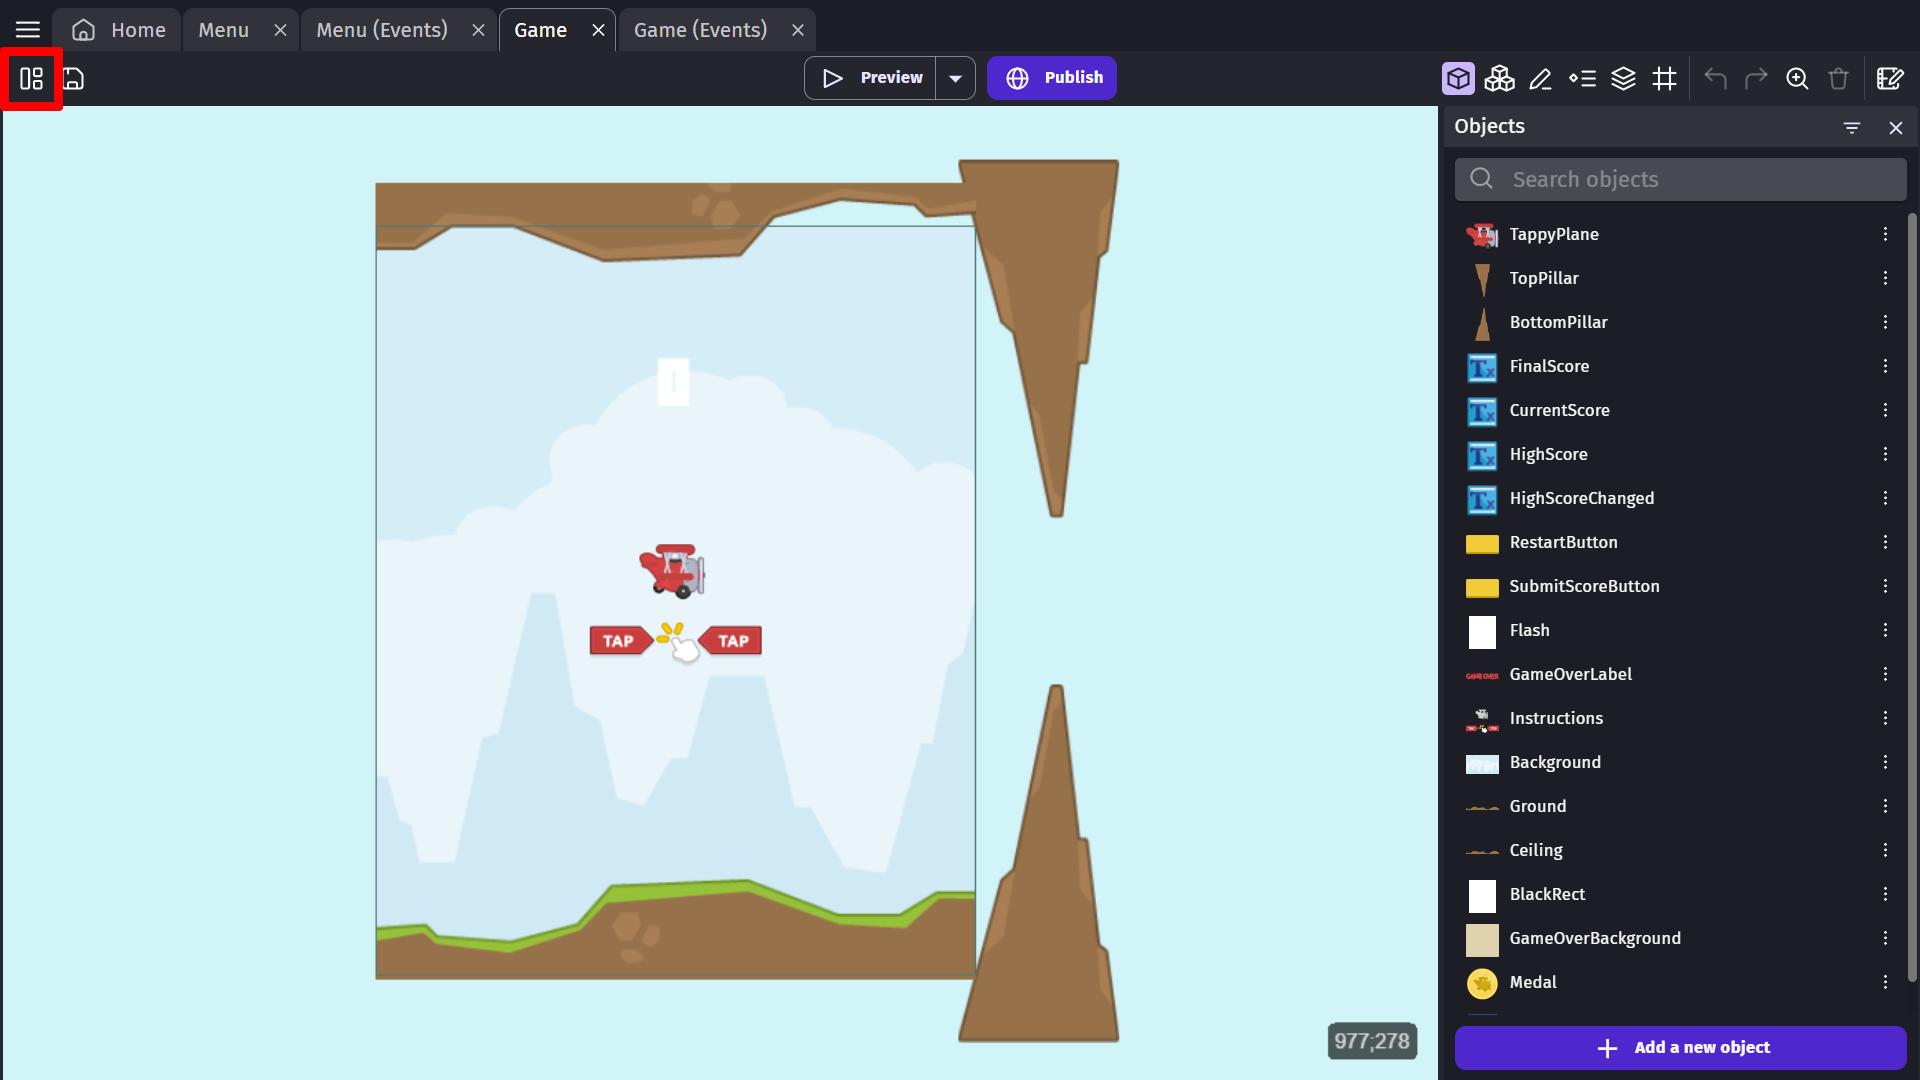Switch to the Game (Events) tab

(x=700, y=30)
